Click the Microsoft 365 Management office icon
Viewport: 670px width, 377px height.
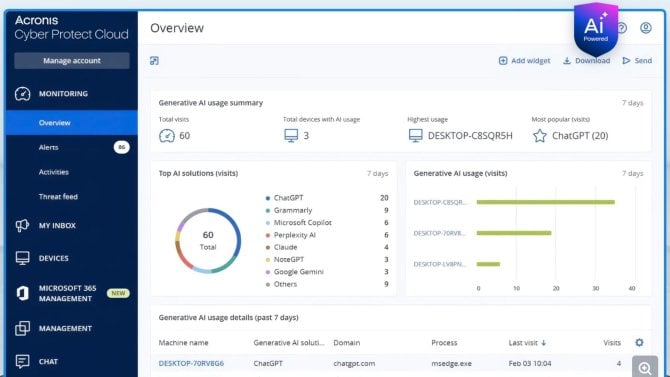[23, 293]
